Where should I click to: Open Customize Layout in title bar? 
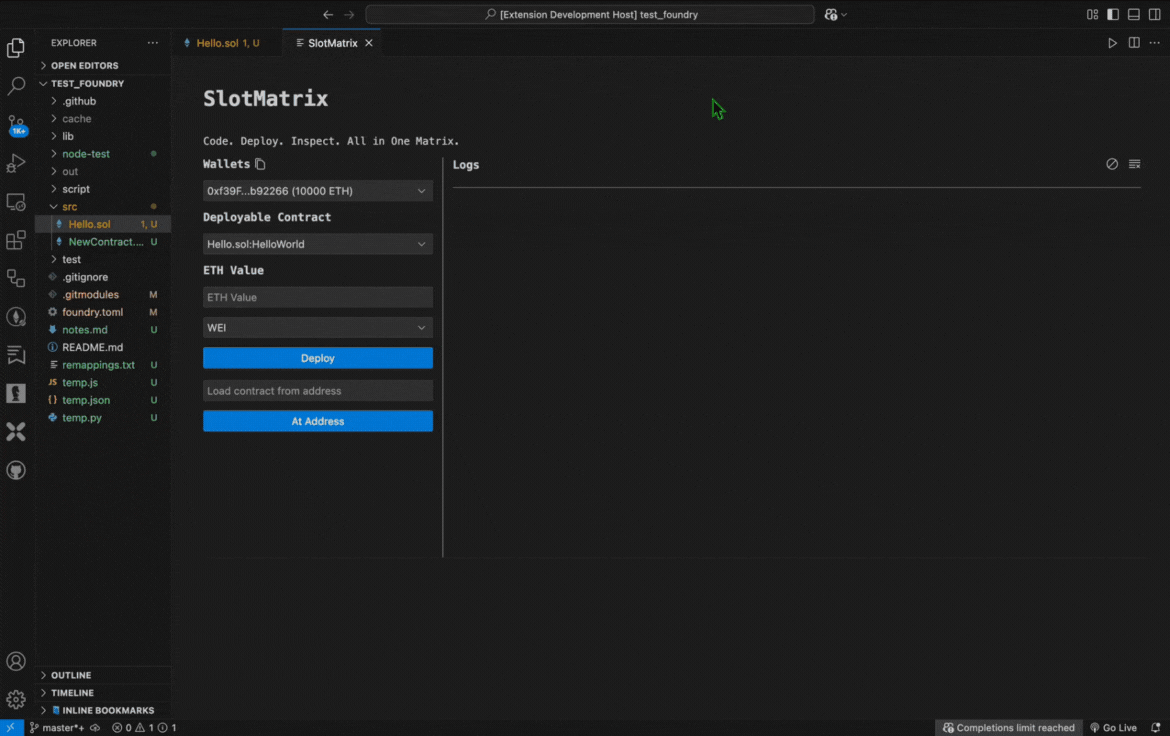[1092, 14]
